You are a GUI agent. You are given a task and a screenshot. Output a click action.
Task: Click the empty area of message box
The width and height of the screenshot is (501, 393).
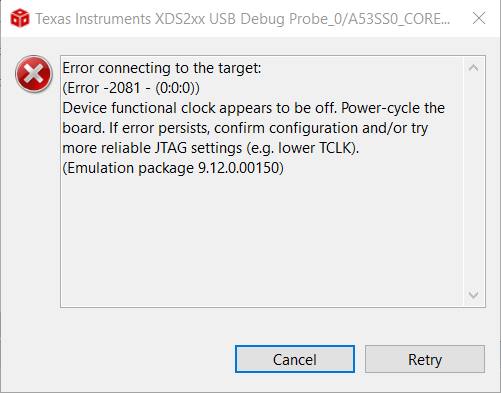click(262, 242)
